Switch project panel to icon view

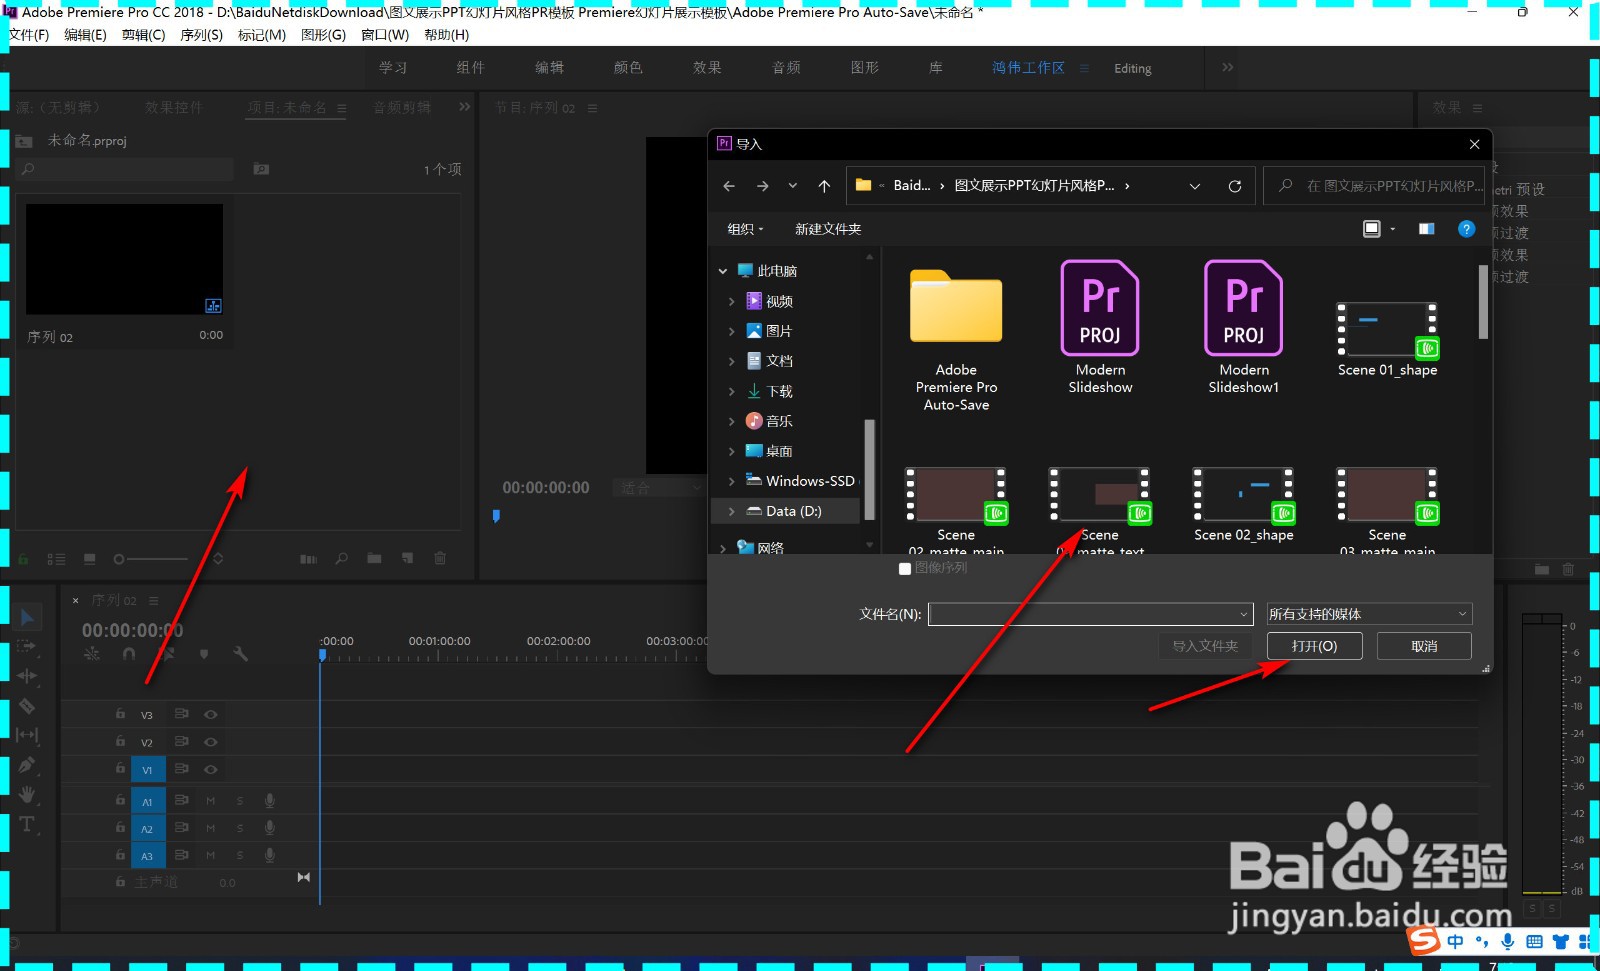(x=90, y=559)
